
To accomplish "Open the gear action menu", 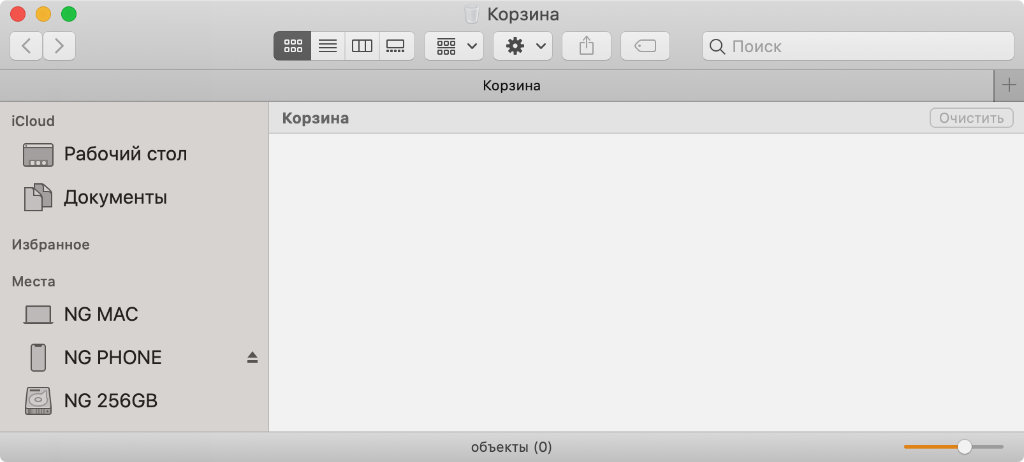I will 523,46.
